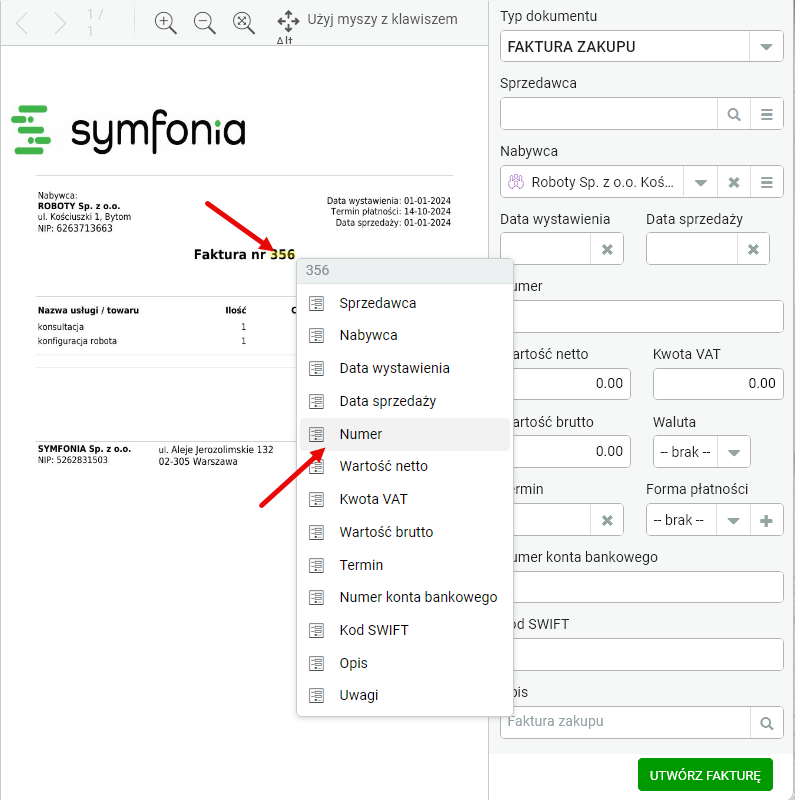Select Wartość netto in context menu
The image size is (795, 800).
coord(405,466)
